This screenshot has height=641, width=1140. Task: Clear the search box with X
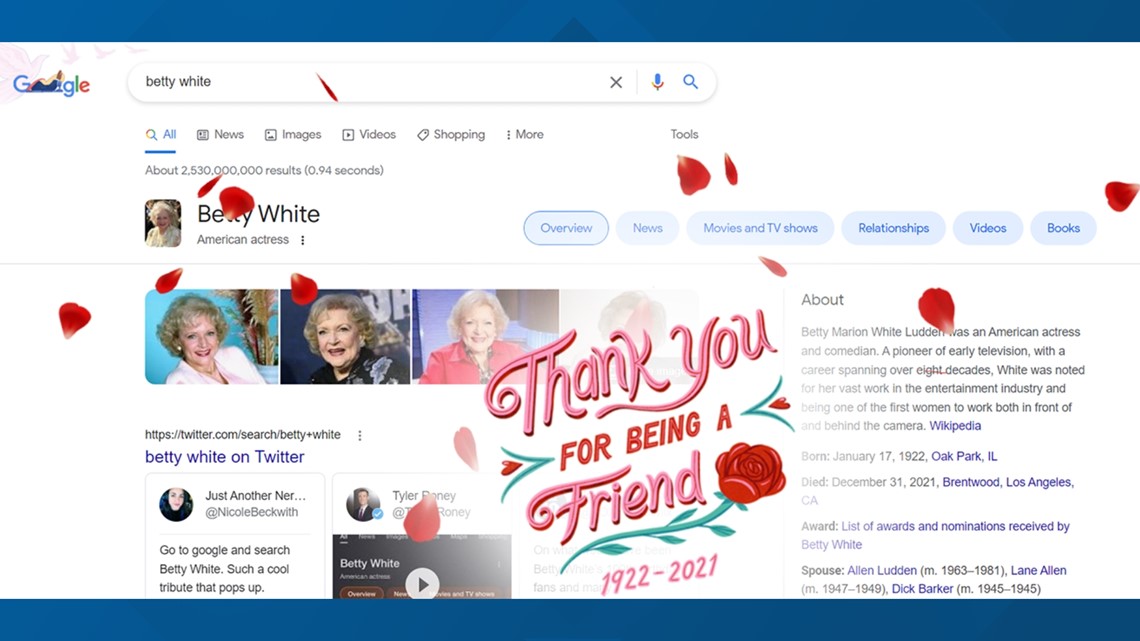tap(616, 82)
